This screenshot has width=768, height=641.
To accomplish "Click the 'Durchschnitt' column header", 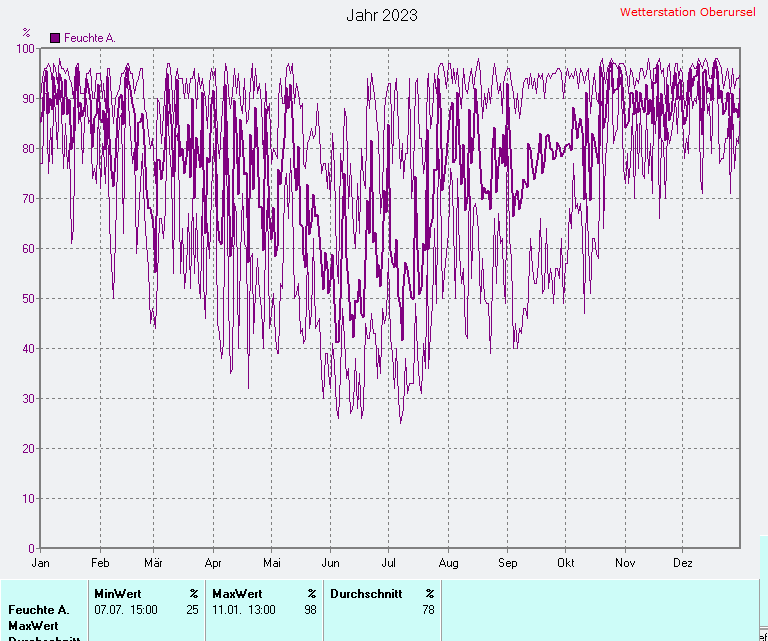I will pos(366,594).
